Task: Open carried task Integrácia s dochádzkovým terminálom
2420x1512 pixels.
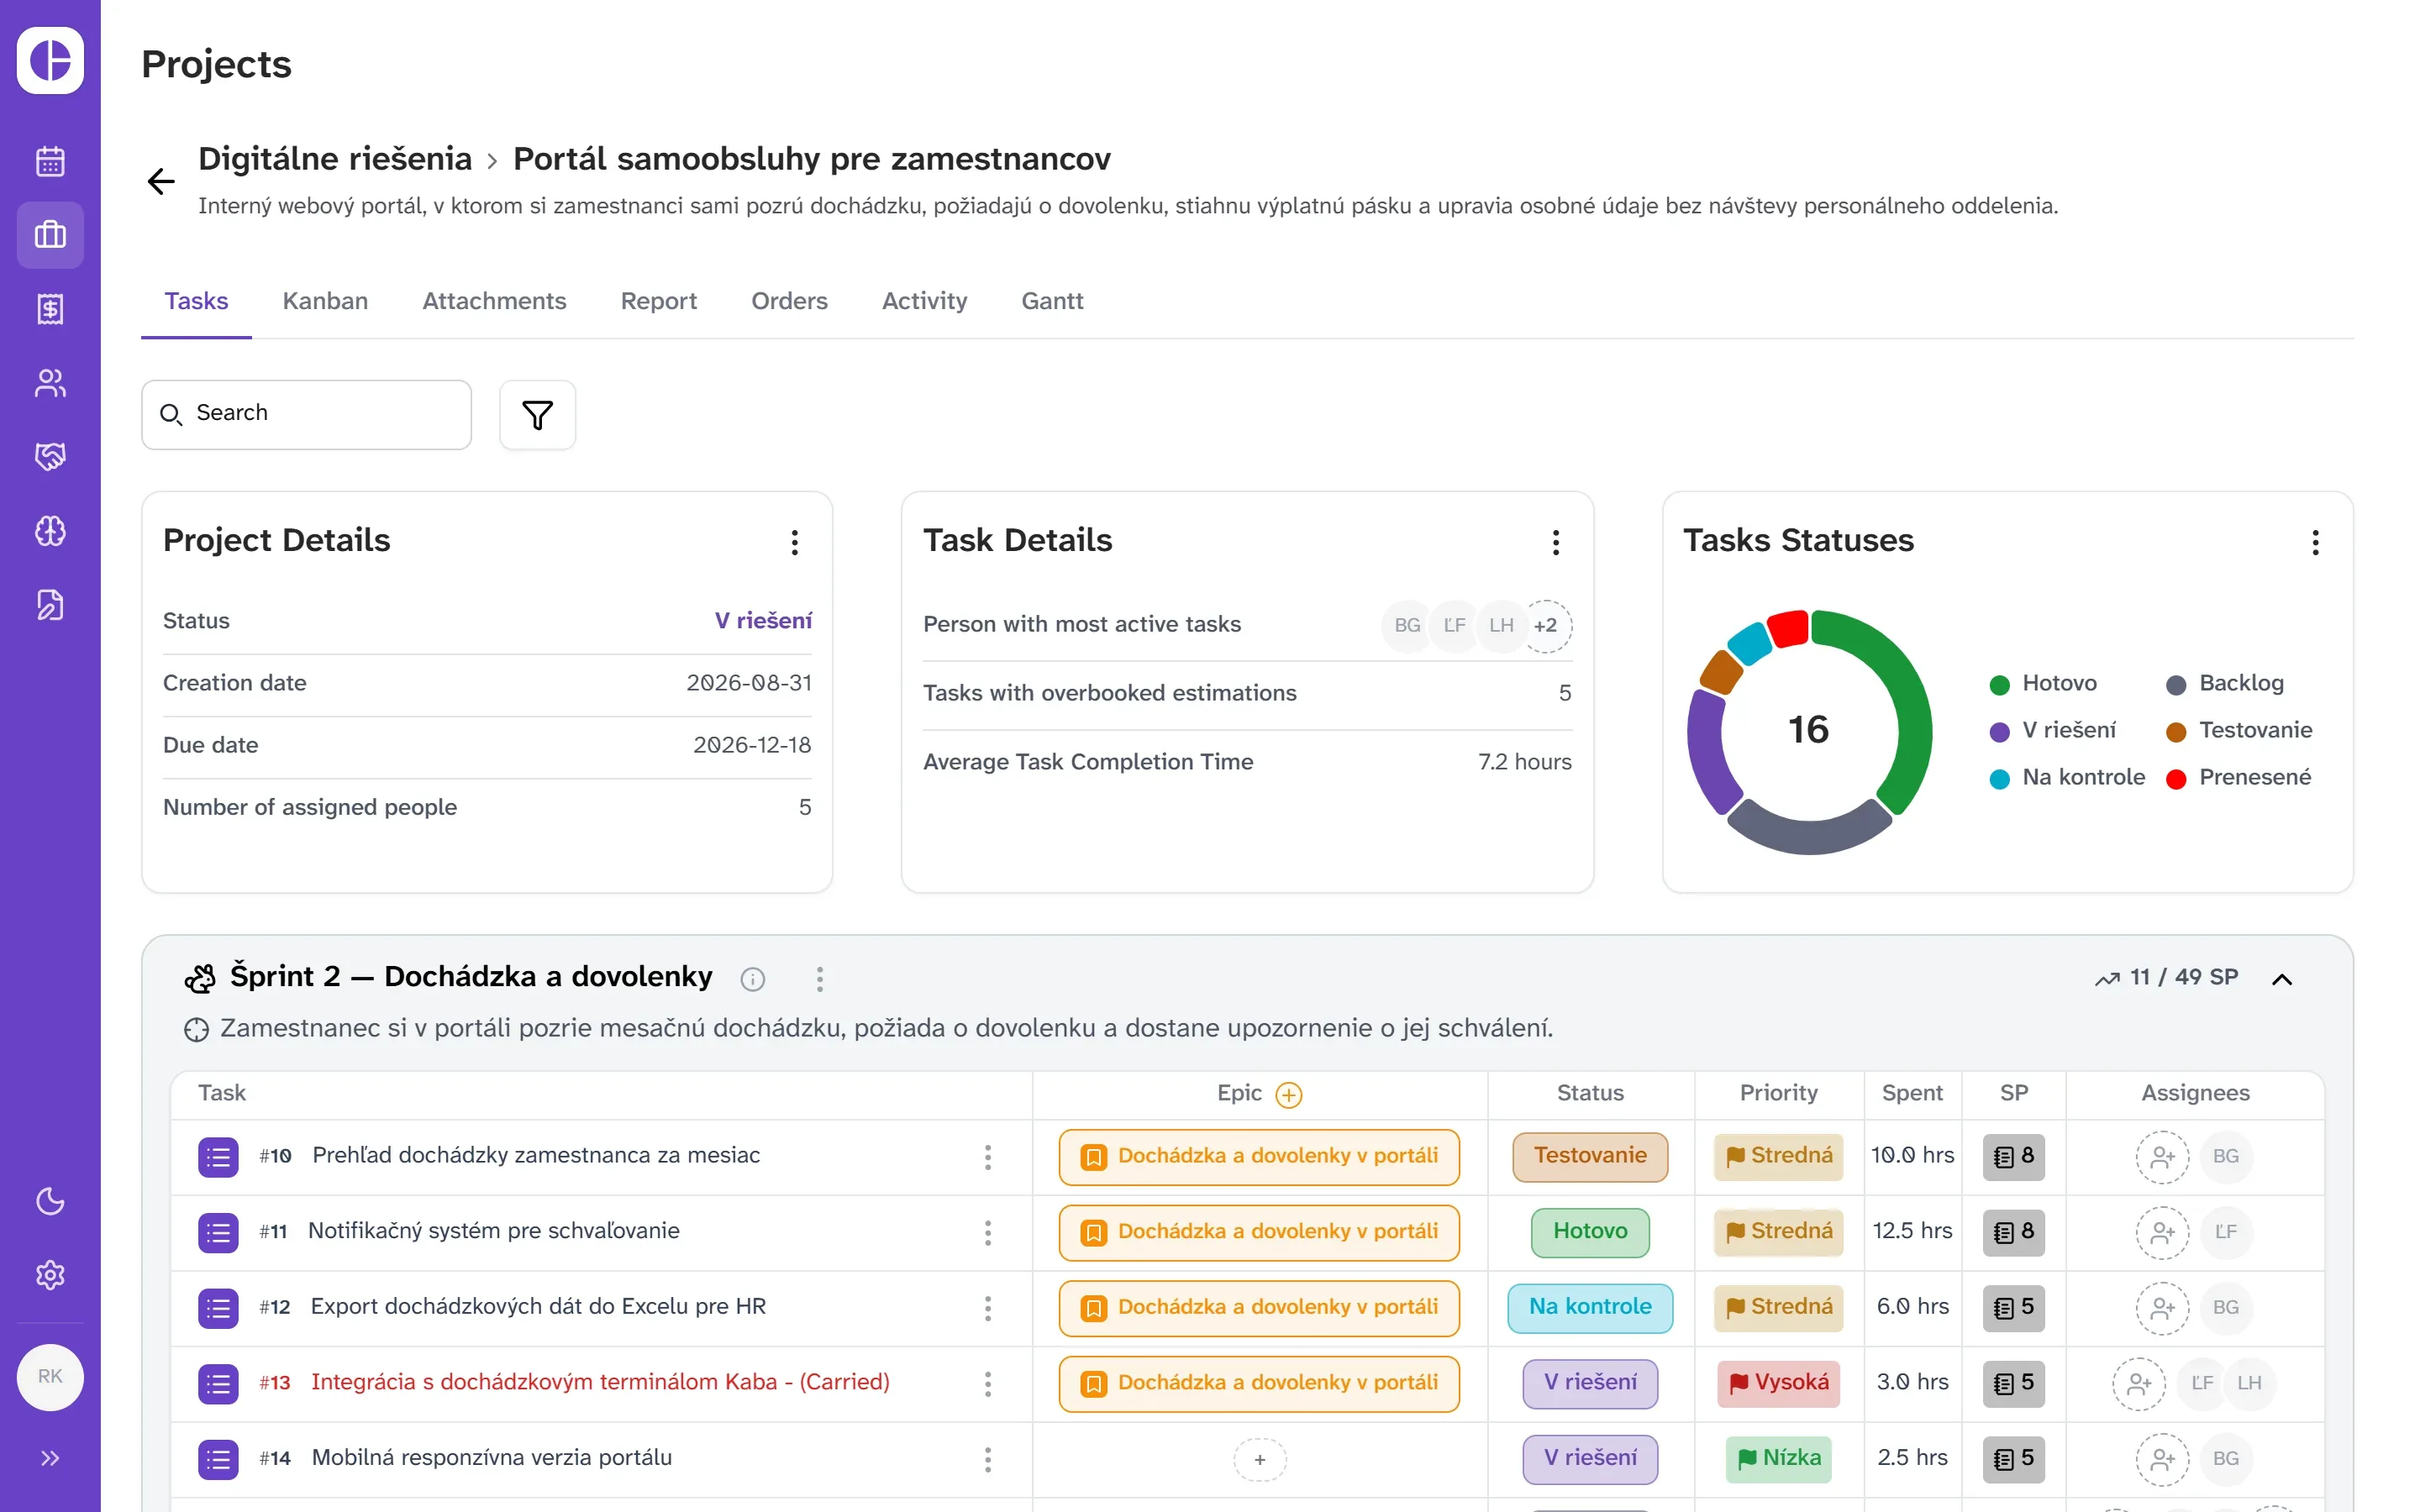Action: point(600,1382)
